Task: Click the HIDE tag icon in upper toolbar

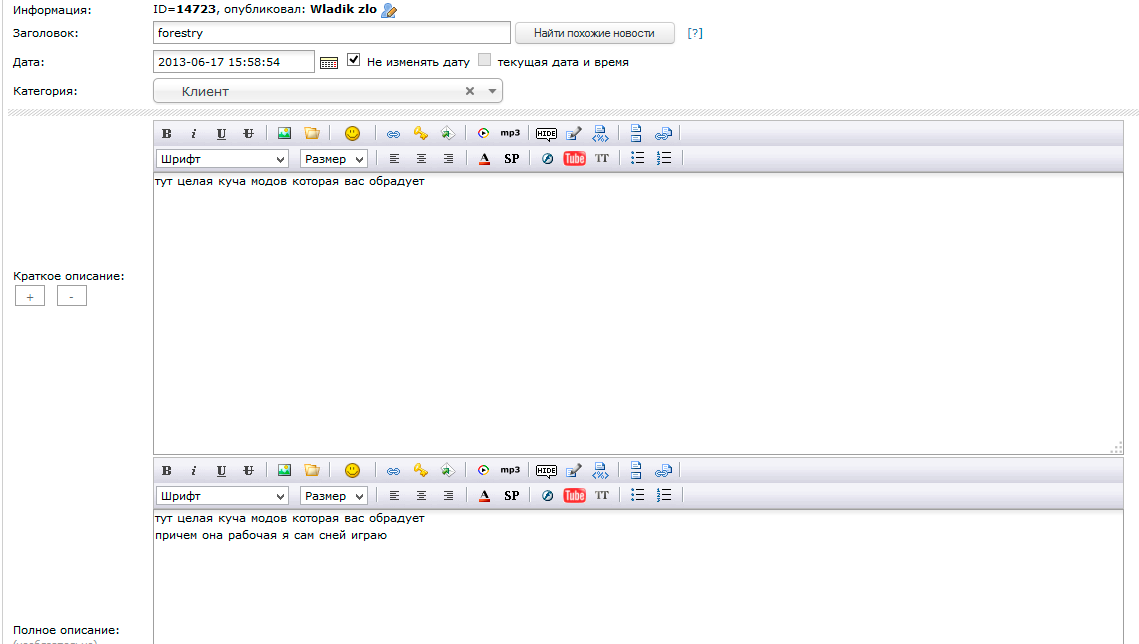Action: pyautogui.click(x=546, y=133)
